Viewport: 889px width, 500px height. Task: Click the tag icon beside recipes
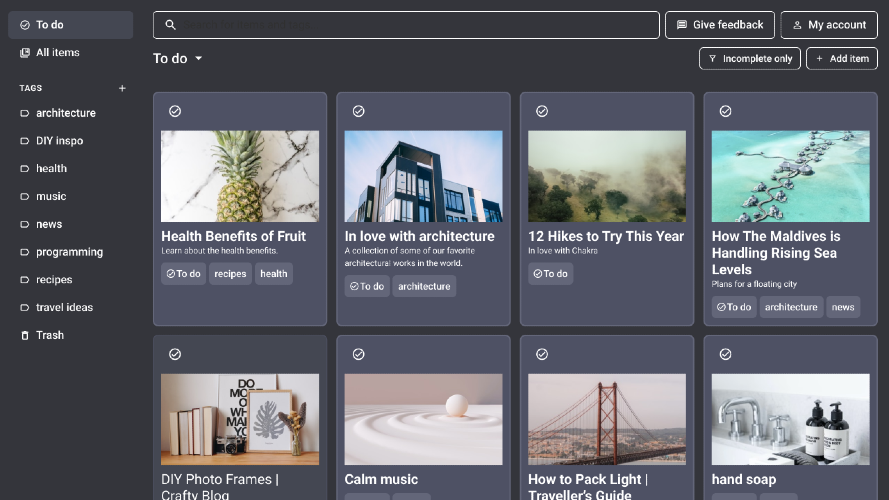click(24, 280)
